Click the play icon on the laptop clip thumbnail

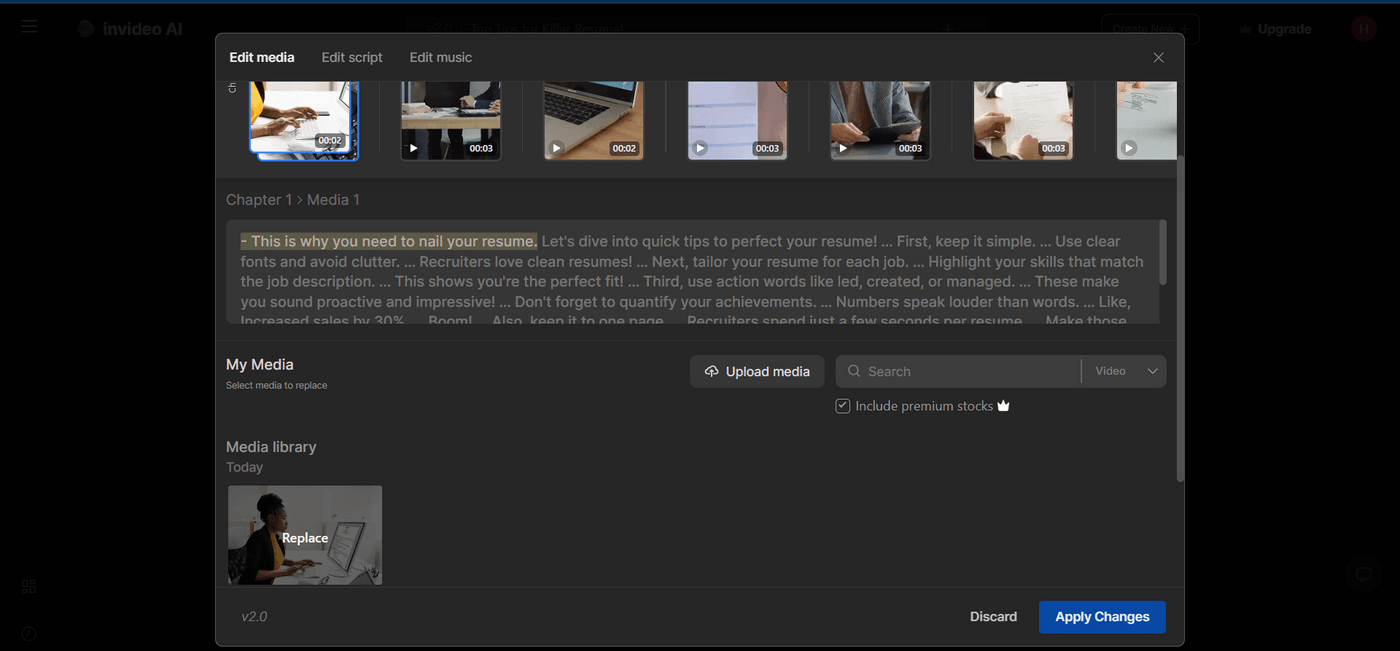click(x=557, y=148)
